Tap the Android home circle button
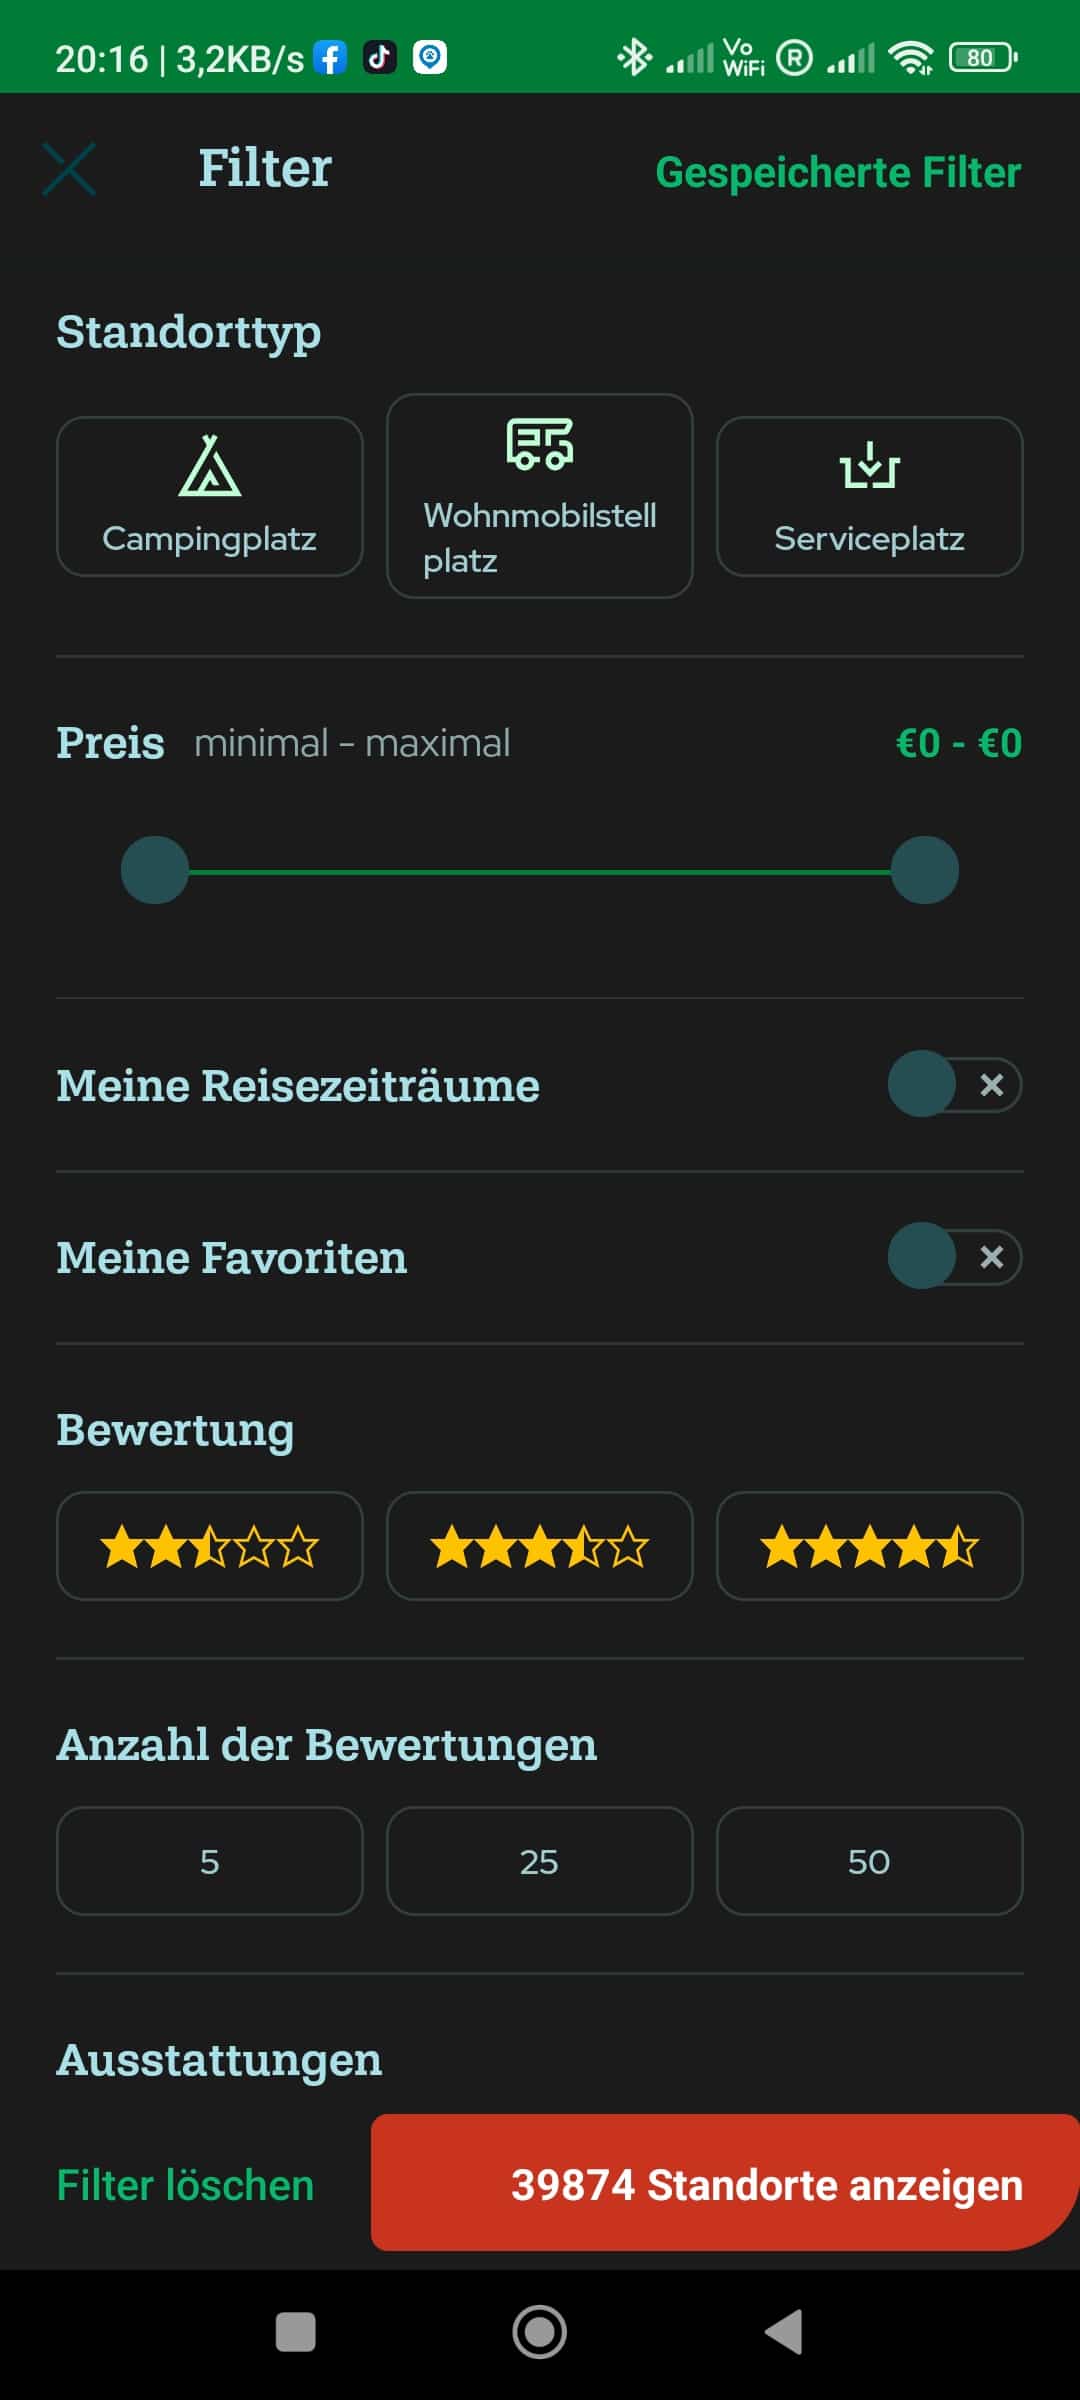This screenshot has width=1080, height=2400. click(x=540, y=2332)
